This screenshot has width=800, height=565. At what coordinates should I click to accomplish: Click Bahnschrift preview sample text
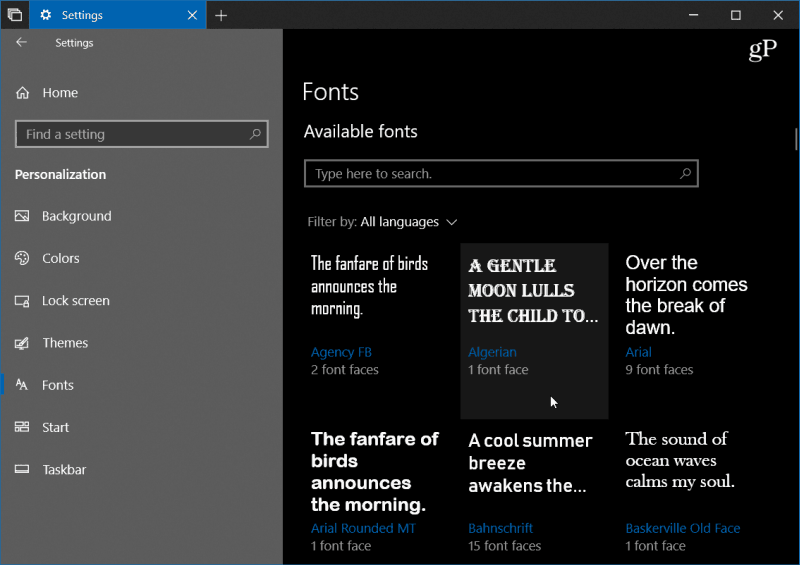point(530,463)
